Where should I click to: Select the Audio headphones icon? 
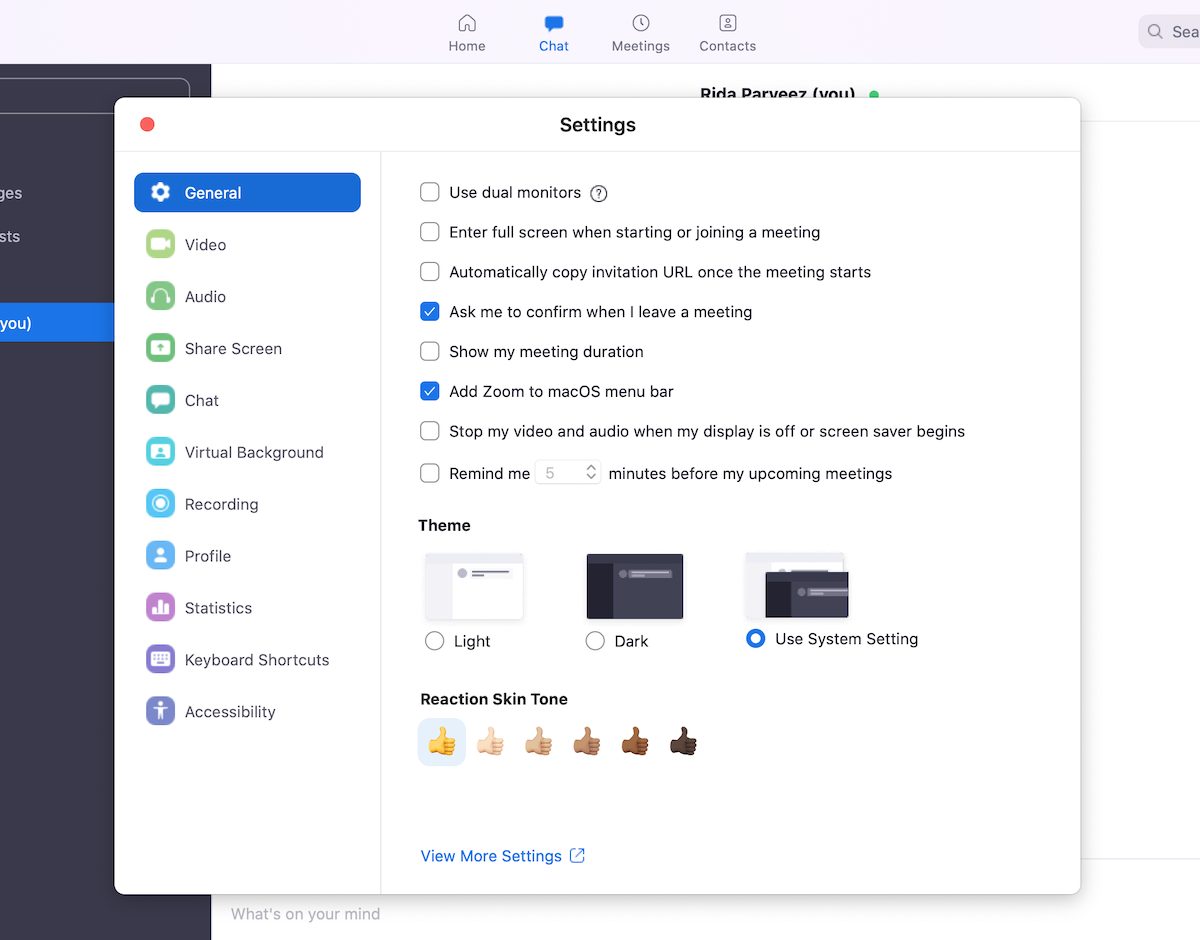(160, 297)
